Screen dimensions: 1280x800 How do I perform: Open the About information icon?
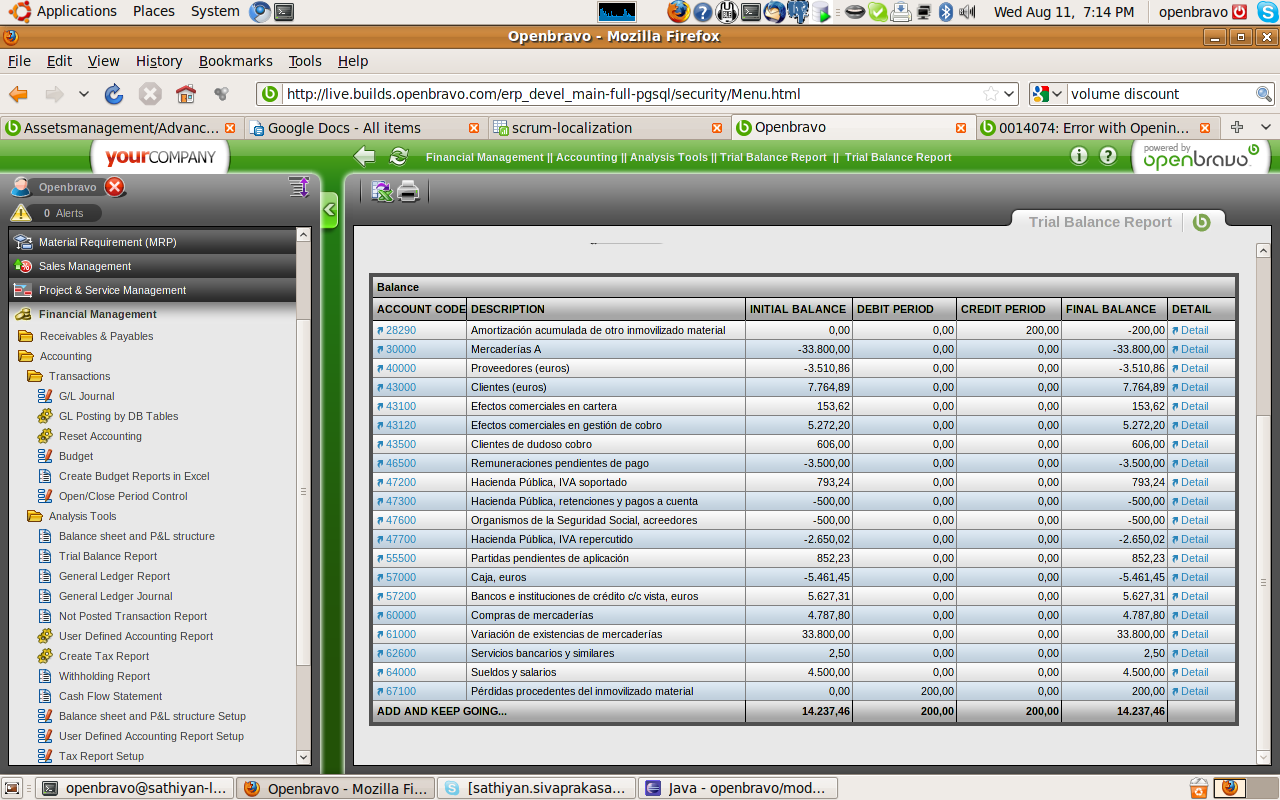click(x=1079, y=156)
